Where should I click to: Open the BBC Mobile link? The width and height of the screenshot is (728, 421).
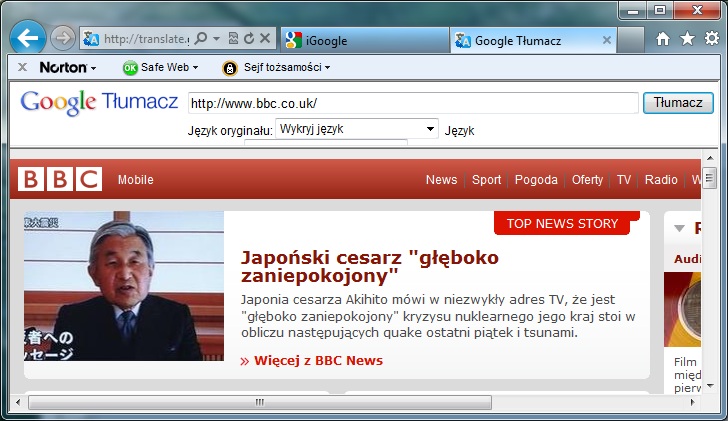coord(136,180)
